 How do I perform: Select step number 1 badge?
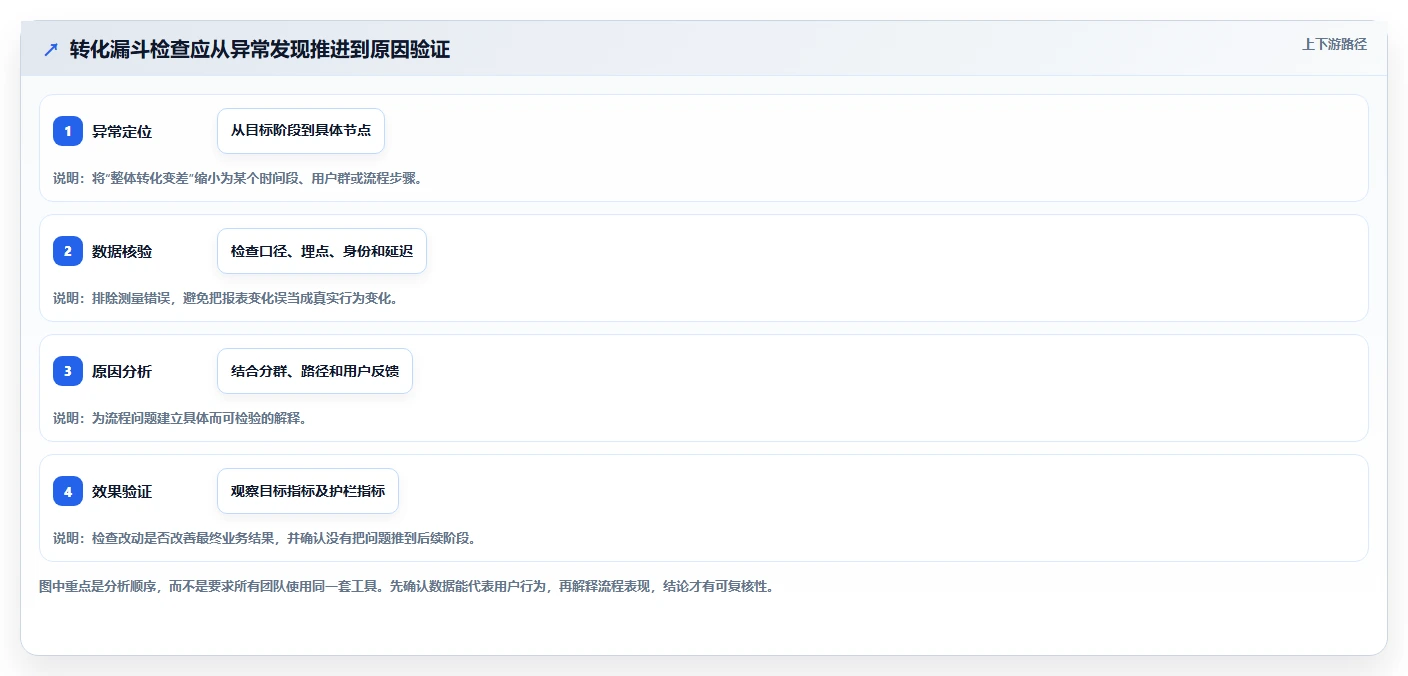pos(68,131)
